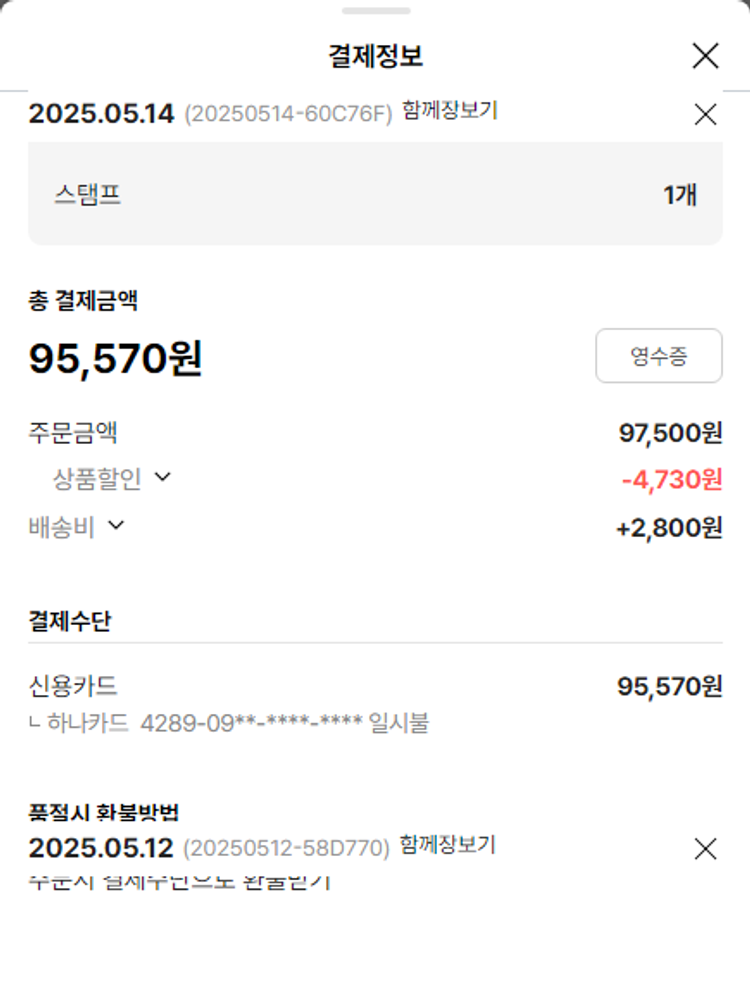Expand the 상품할인 discount details chevron
The image size is (750, 998).
pos(163,478)
